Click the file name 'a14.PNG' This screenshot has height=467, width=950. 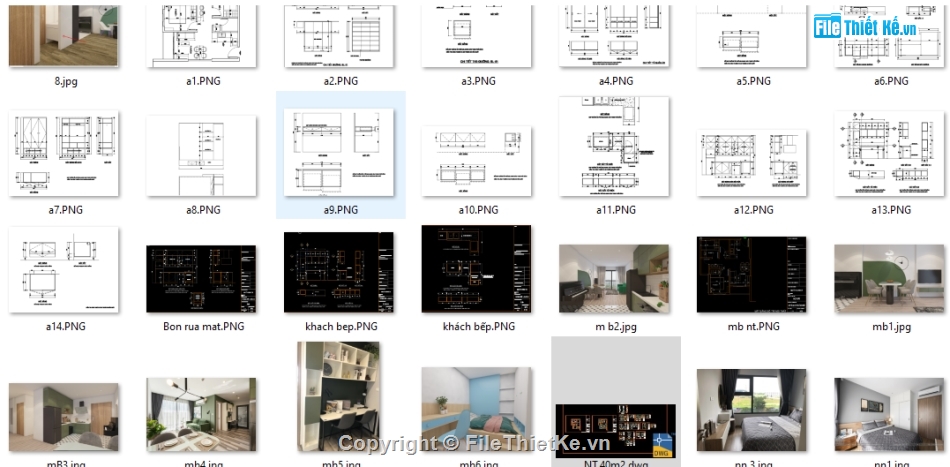[x=65, y=326]
